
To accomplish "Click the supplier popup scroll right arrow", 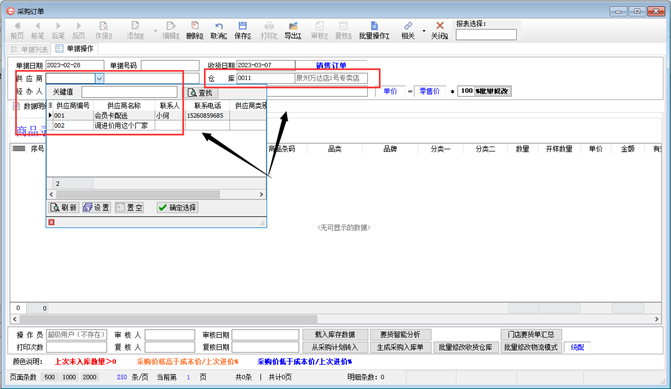I will pyautogui.click(x=261, y=195).
